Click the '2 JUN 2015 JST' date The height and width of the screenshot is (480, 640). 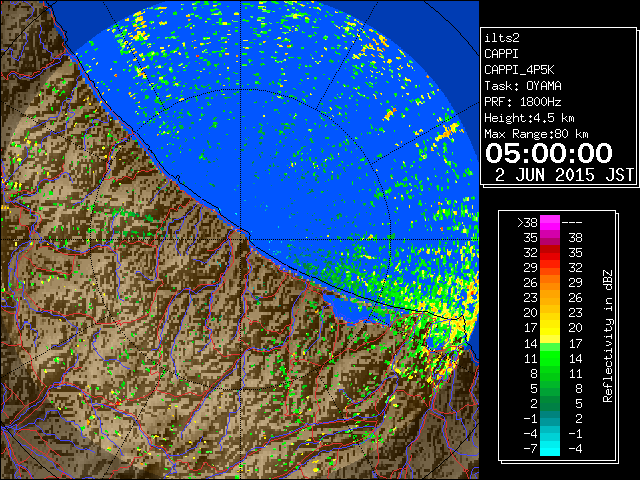564,175
